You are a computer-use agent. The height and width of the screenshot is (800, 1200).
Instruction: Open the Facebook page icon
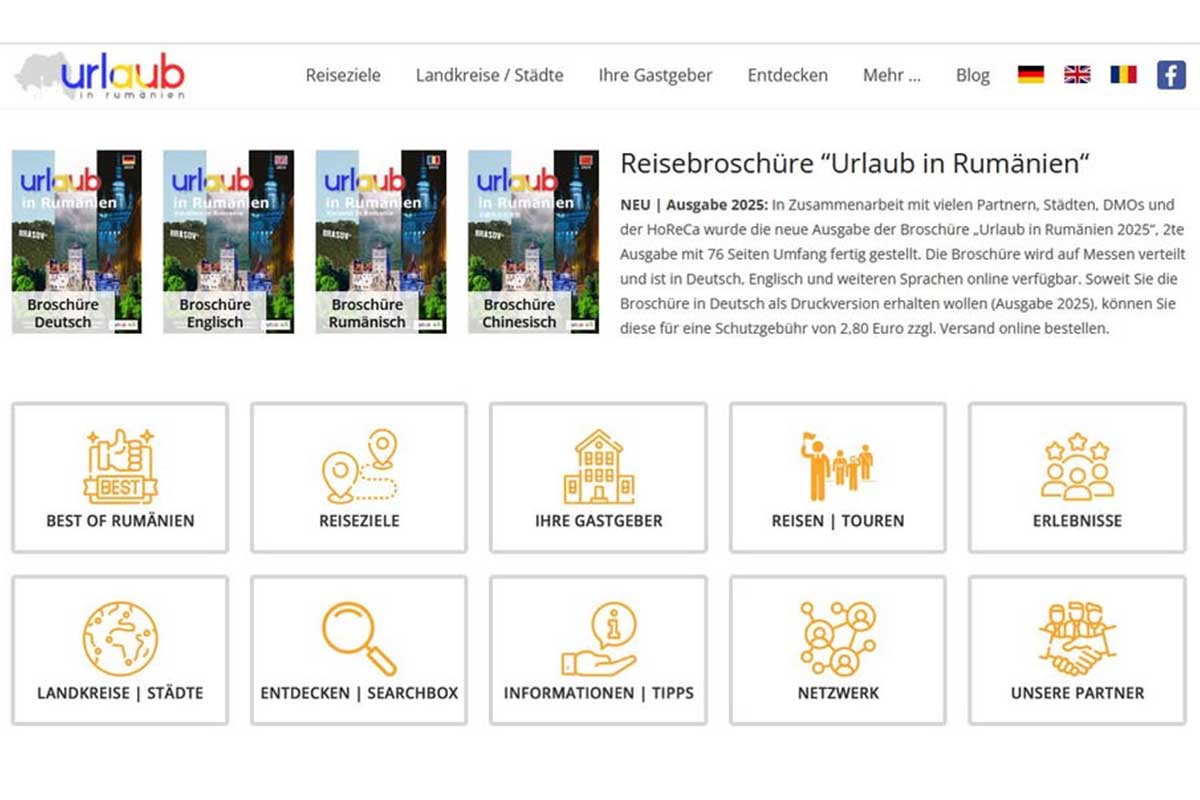(1171, 75)
